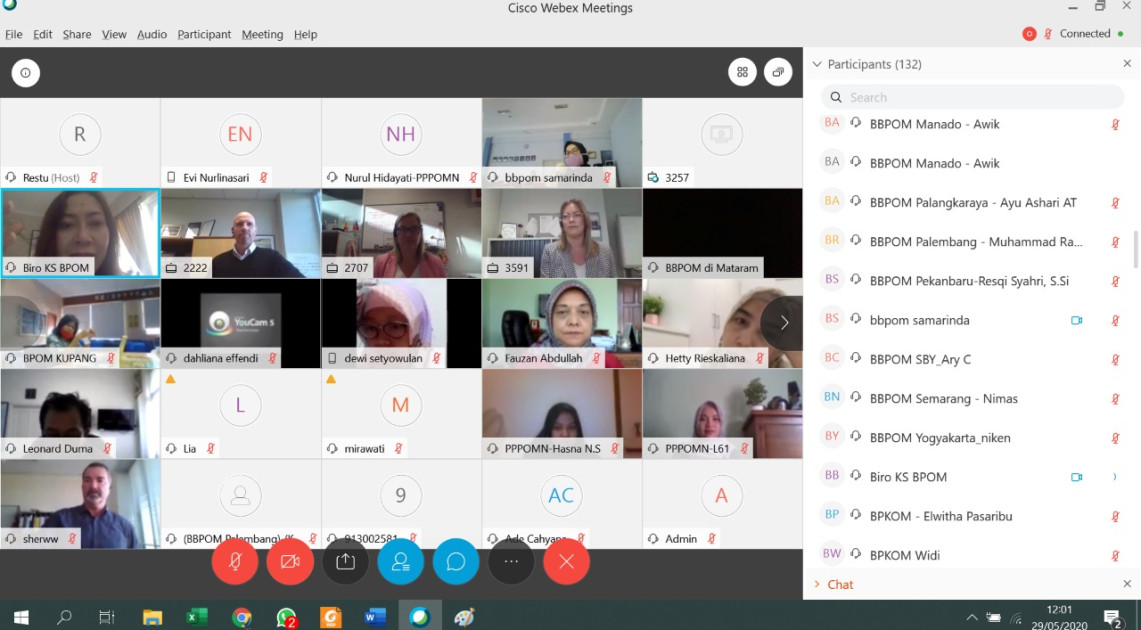
Task: Collapse the Participants panel header chevron
Action: click(817, 64)
